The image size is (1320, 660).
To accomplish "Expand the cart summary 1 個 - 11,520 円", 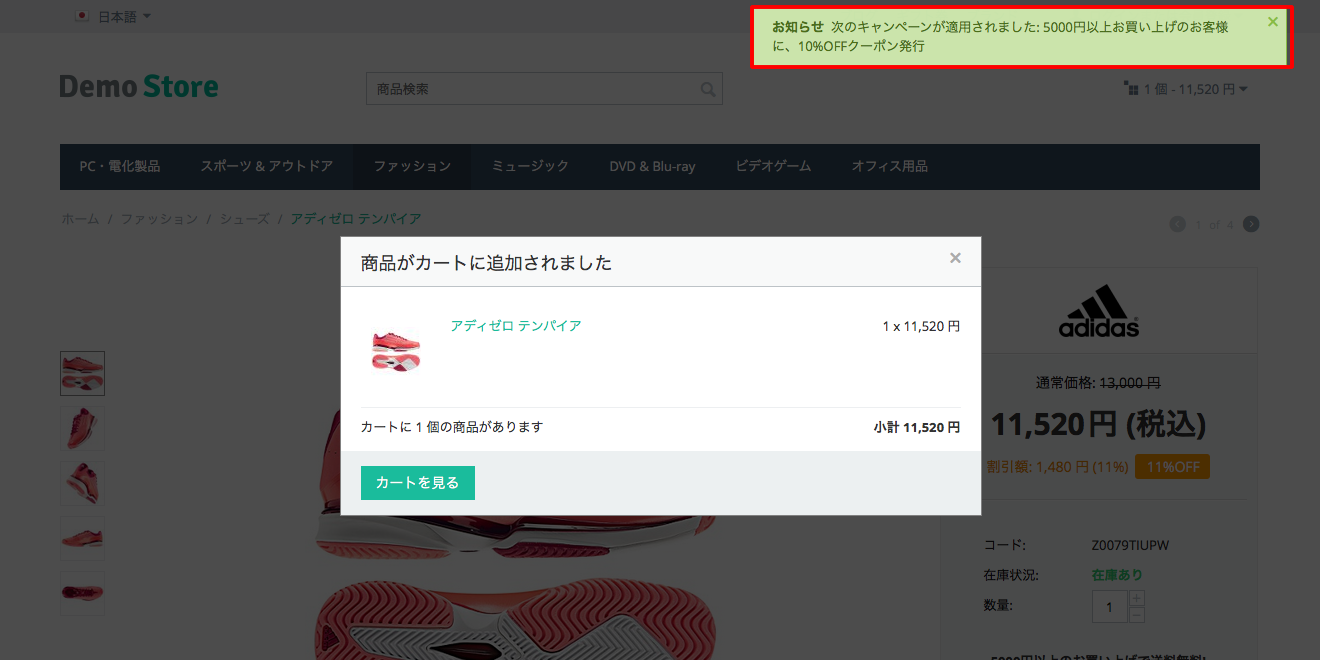I will click(x=1195, y=89).
